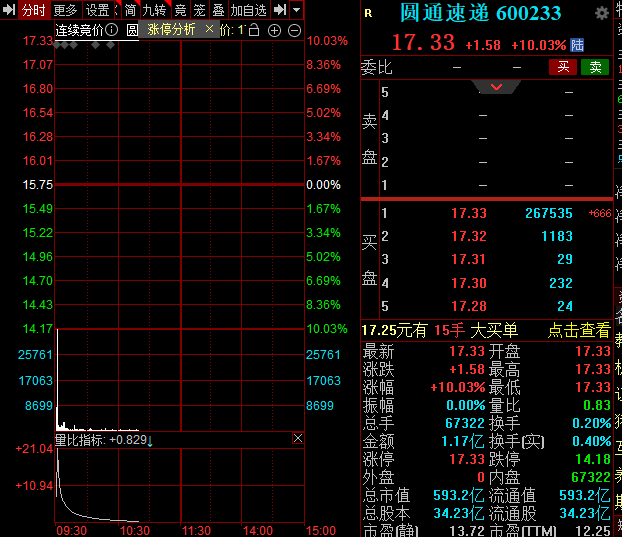Click the 连续竞价 label
The width and height of the screenshot is (622, 537).
(x=79, y=30)
